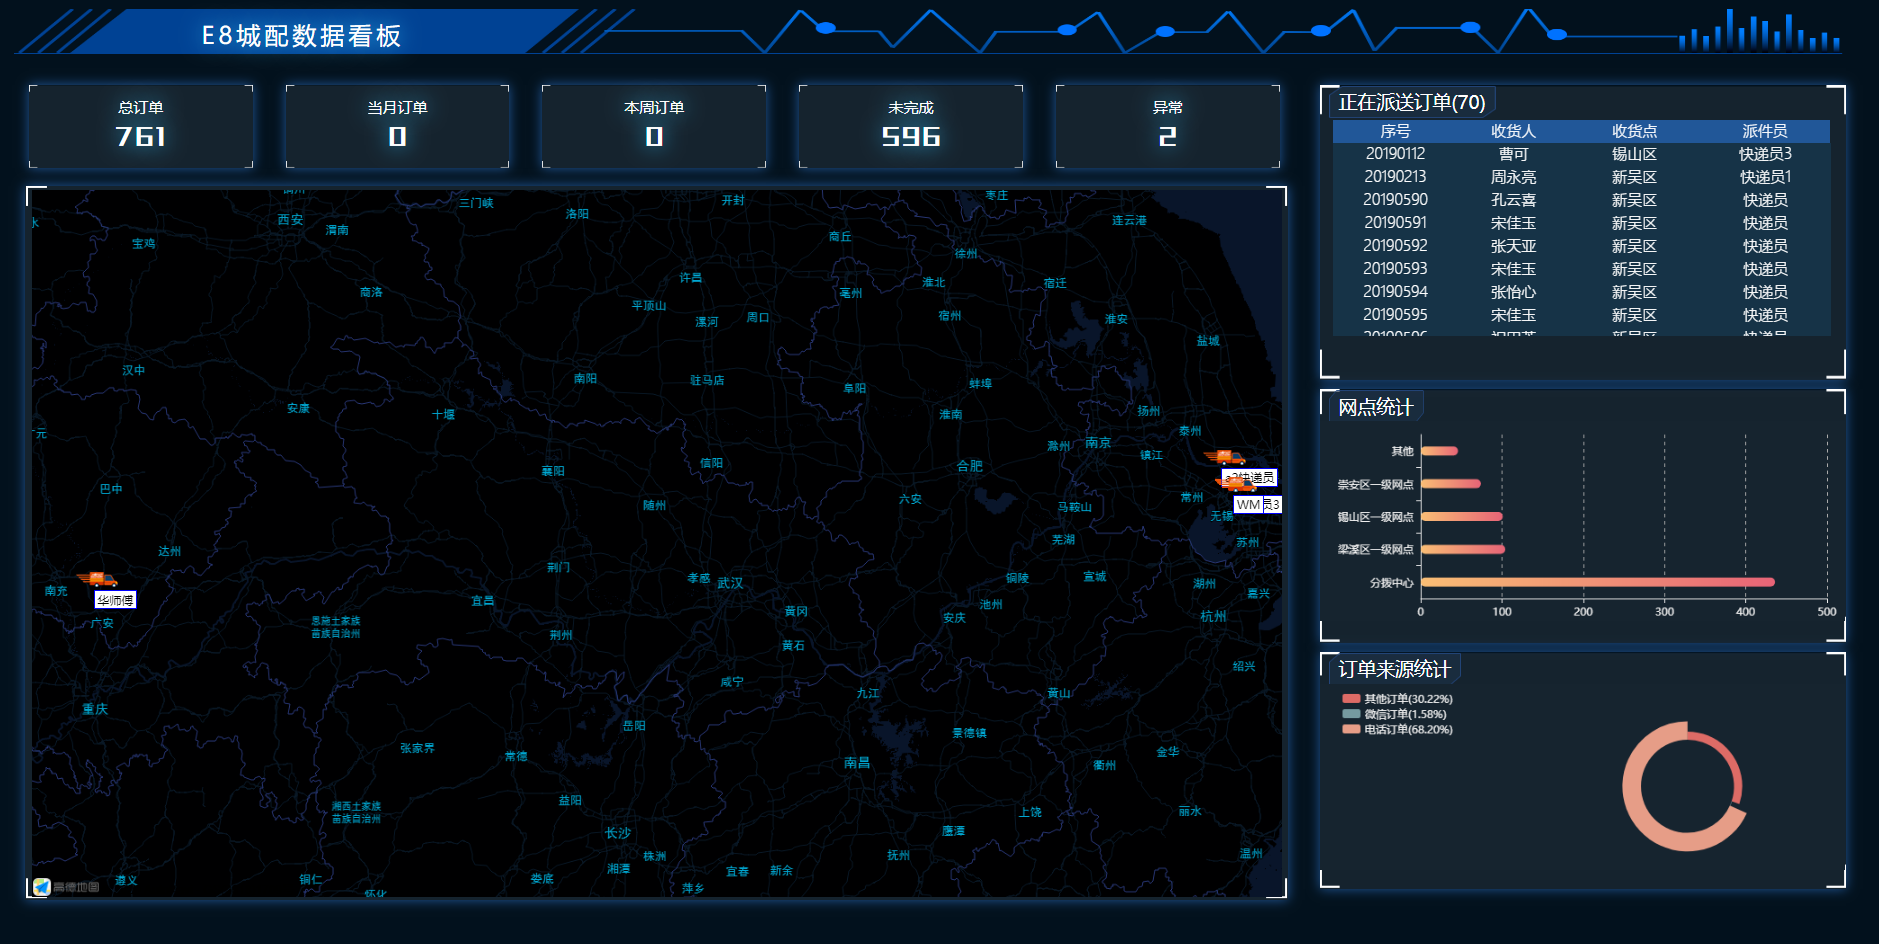Click the 未完成 596 stat card
The height and width of the screenshot is (944, 1879).
click(x=910, y=126)
